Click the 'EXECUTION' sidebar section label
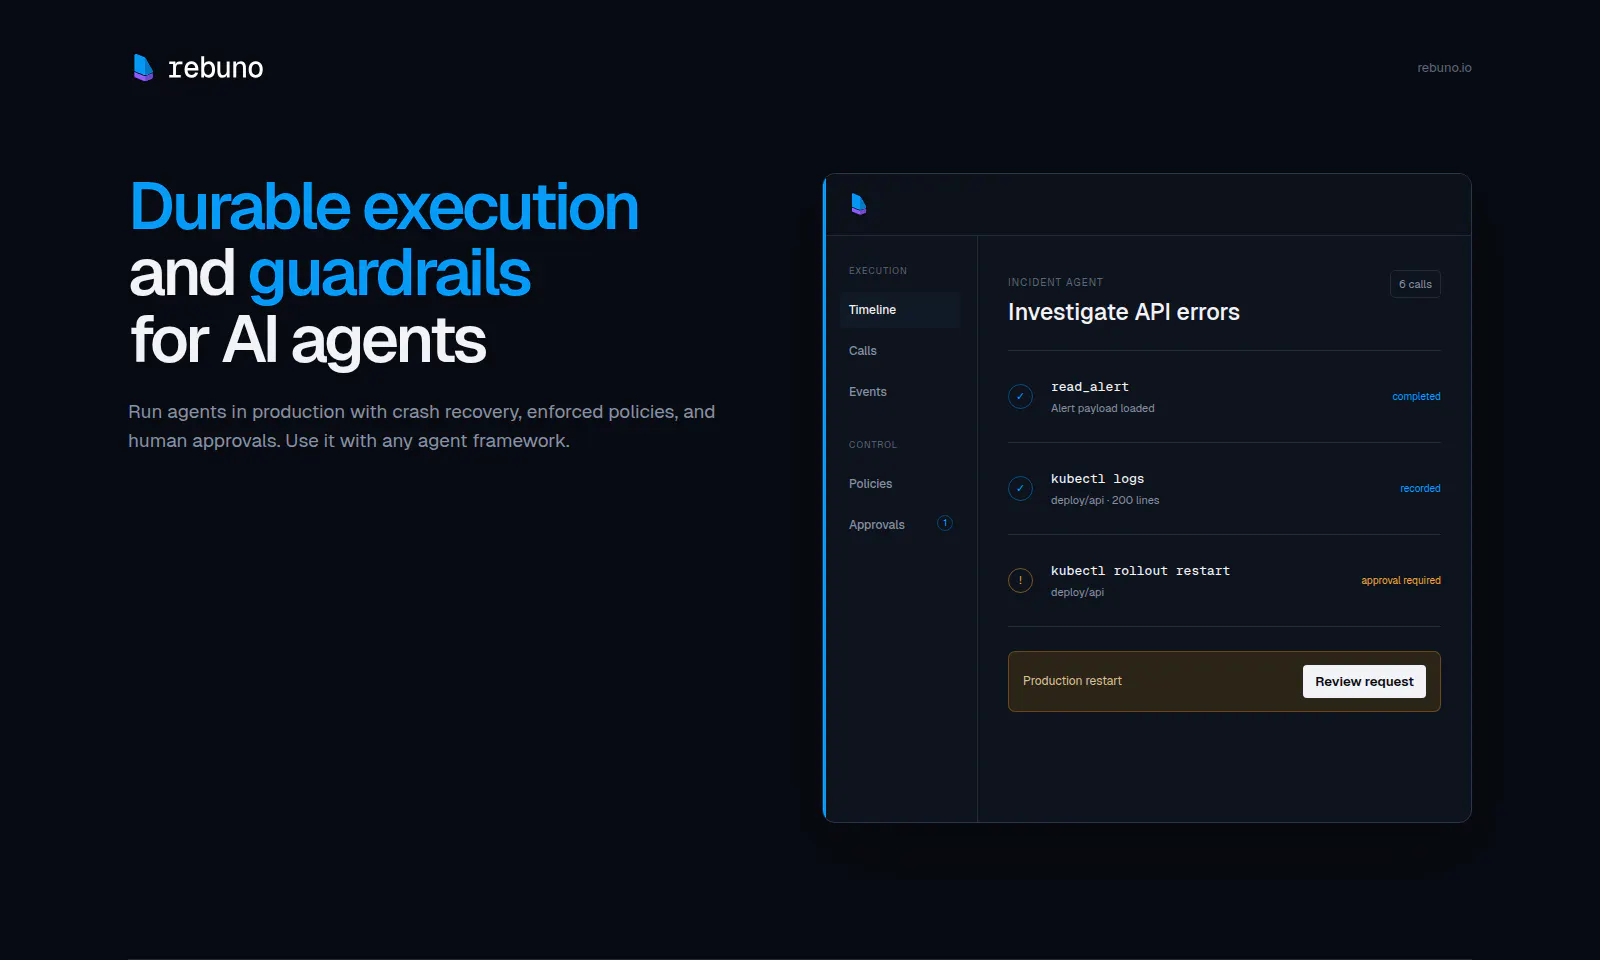The image size is (1600, 960). [878, 271]
